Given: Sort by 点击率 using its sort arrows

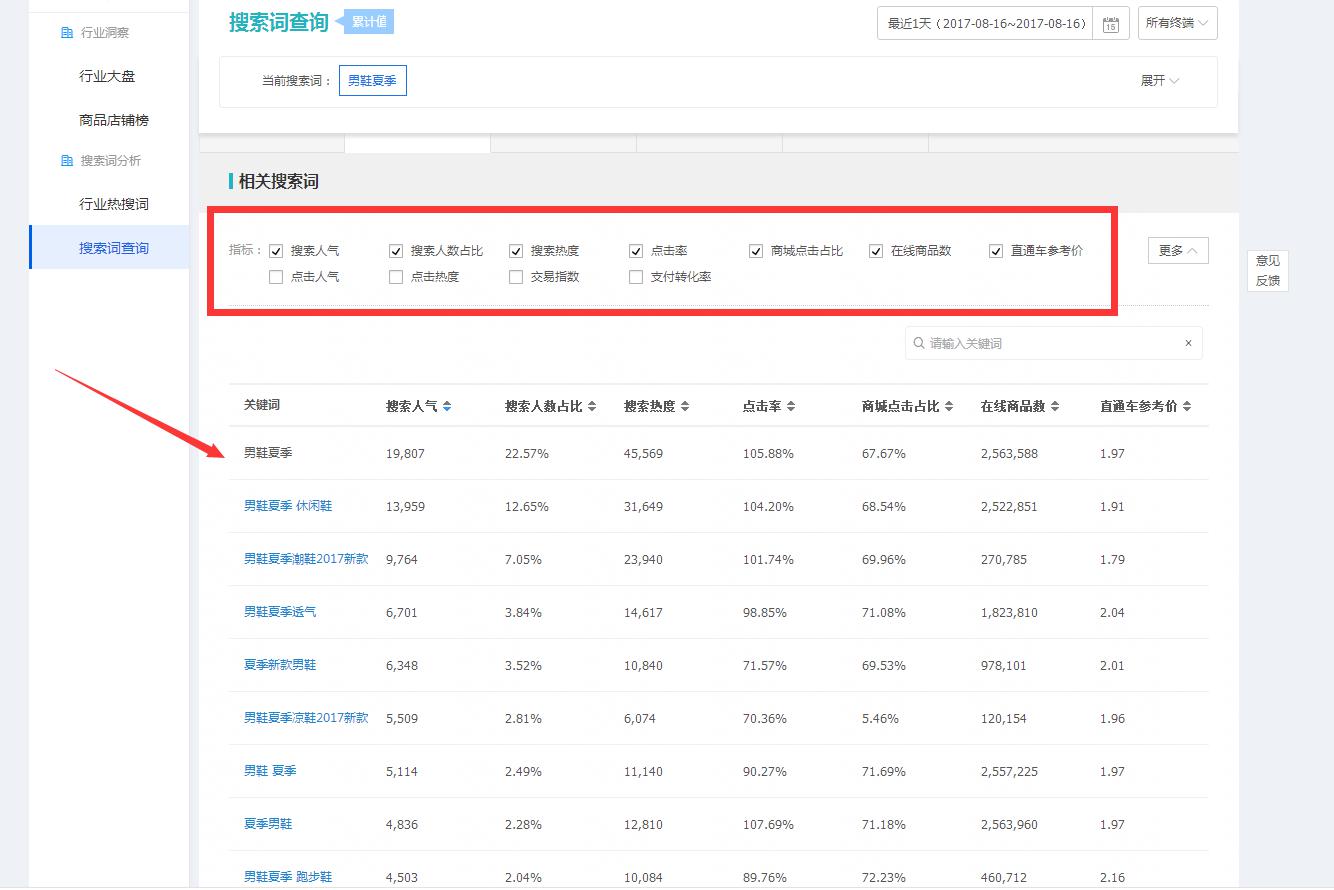Looking at the screenshot, I should point(789,405).
